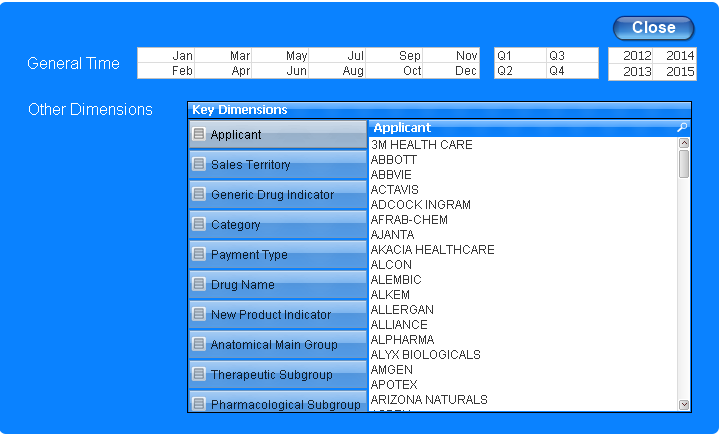Select the Payment Type dimension

(278, 254)
